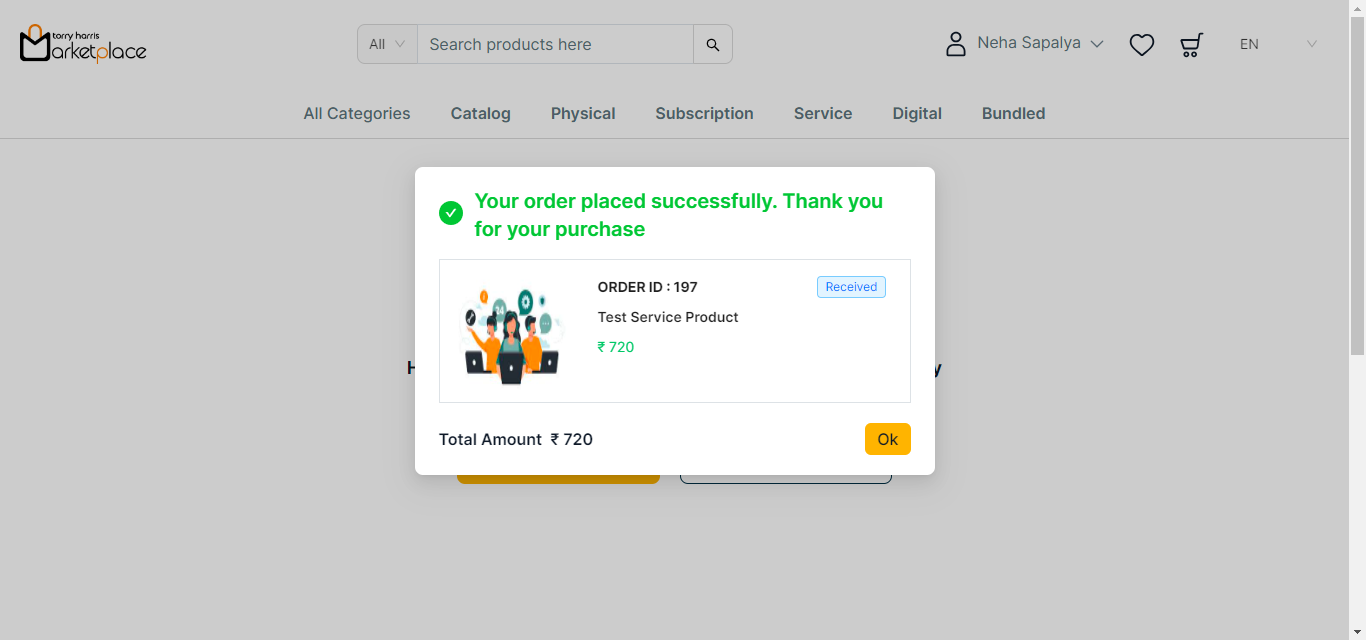Select the Physical category
The image size is (1366, 640).
click(583, 113)
